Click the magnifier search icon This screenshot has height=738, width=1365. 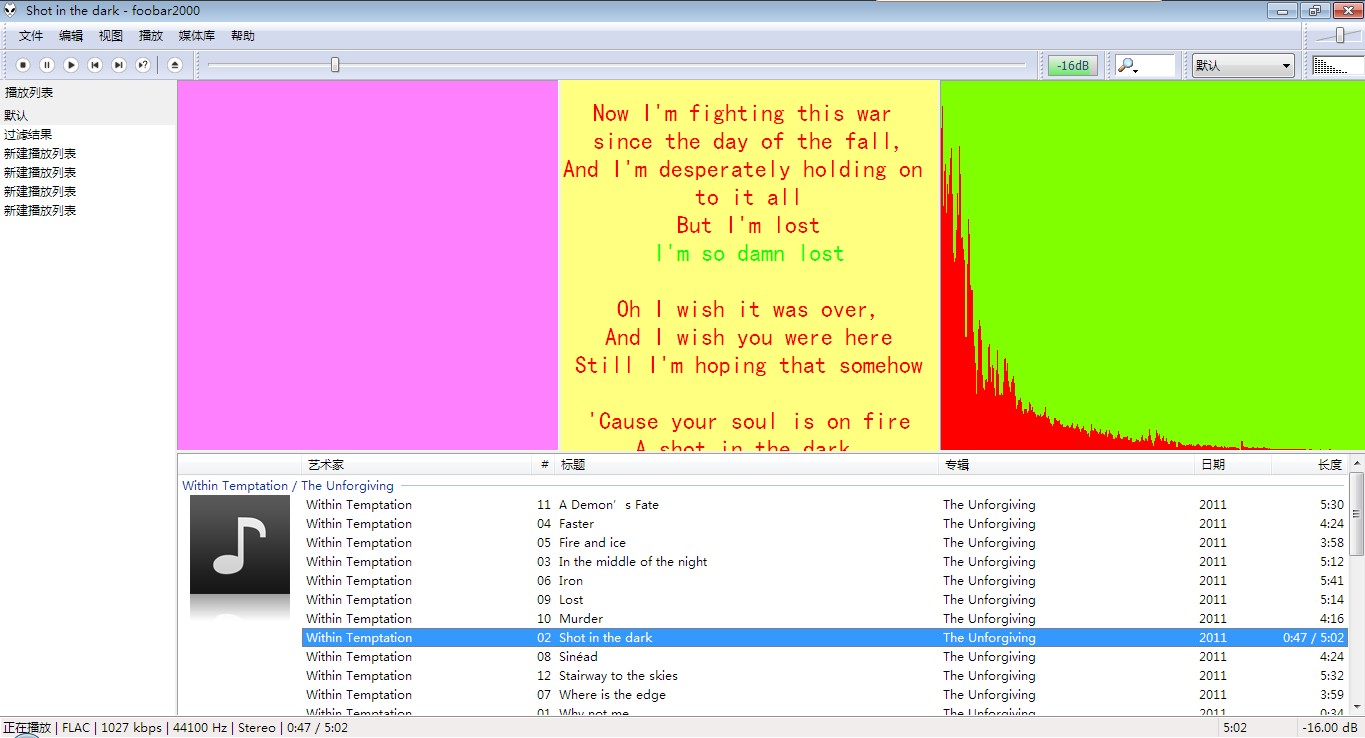point(1127,66)
